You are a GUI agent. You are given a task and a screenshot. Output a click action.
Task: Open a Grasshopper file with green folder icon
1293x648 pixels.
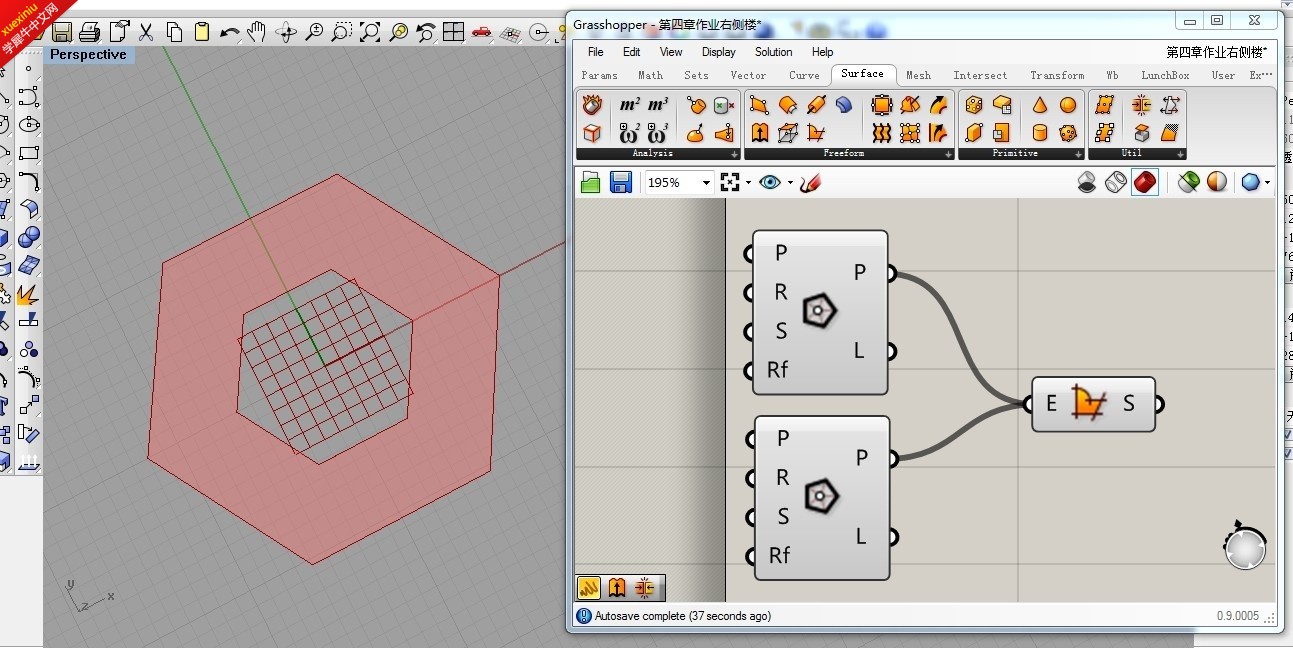click(590, 182)
